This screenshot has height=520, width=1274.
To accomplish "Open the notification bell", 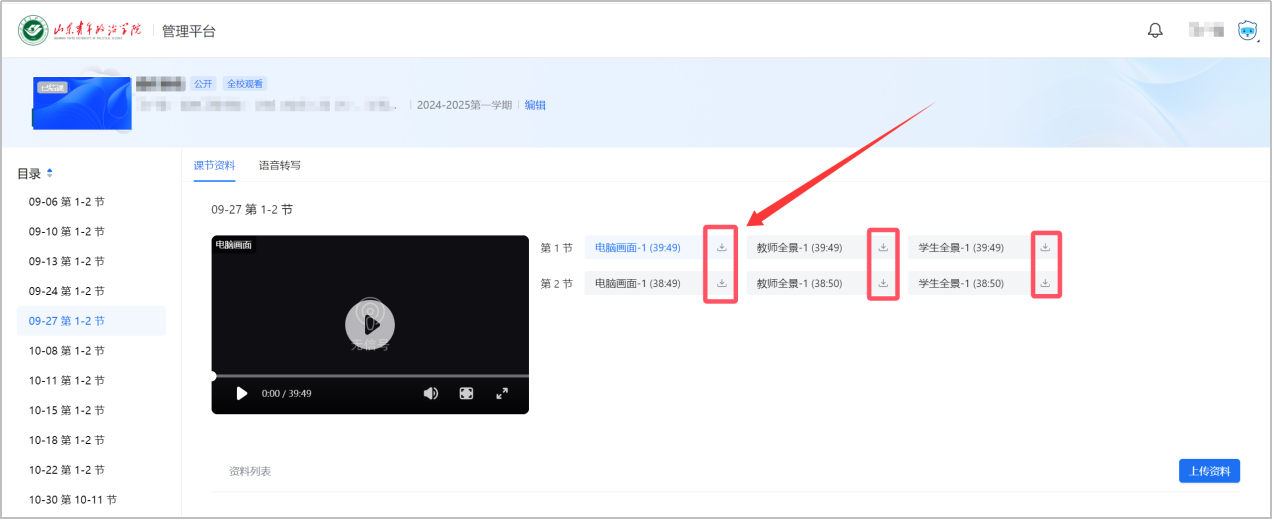I will 1155,31.
